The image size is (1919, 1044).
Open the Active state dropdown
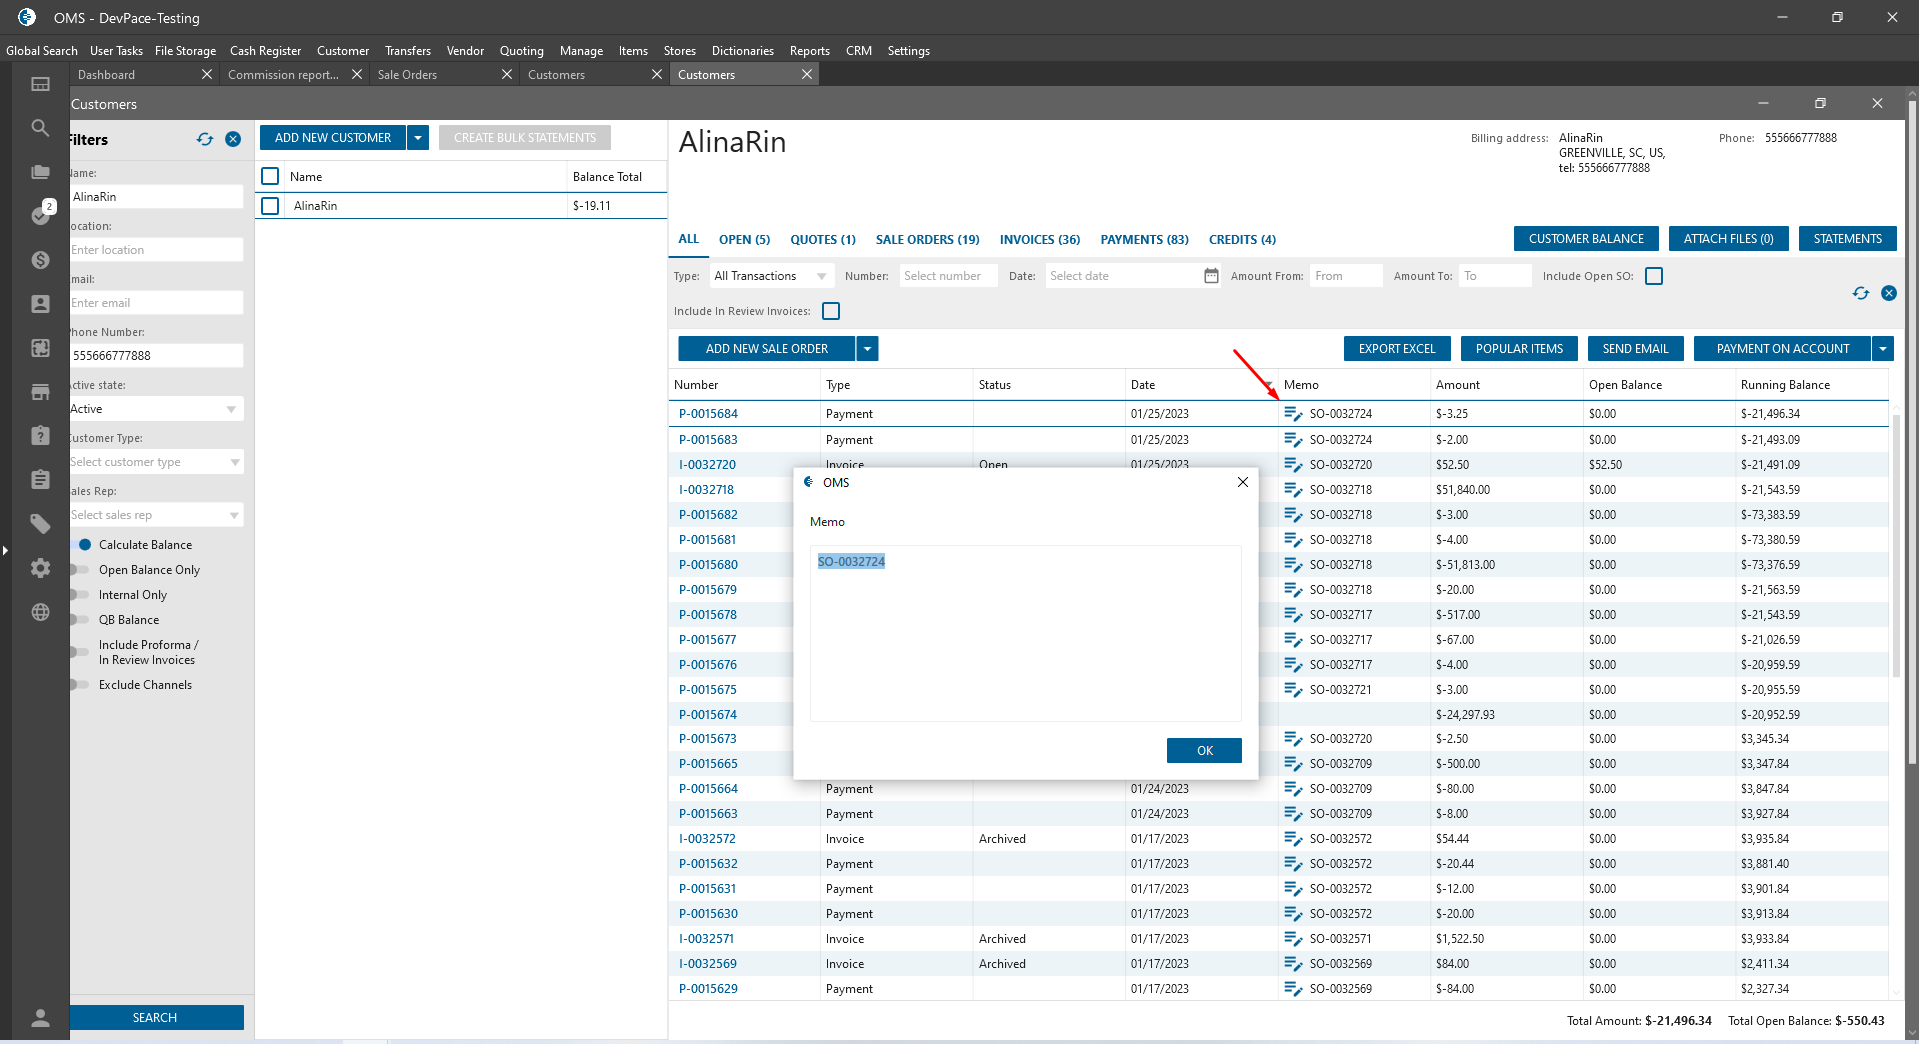coord(156,409)
